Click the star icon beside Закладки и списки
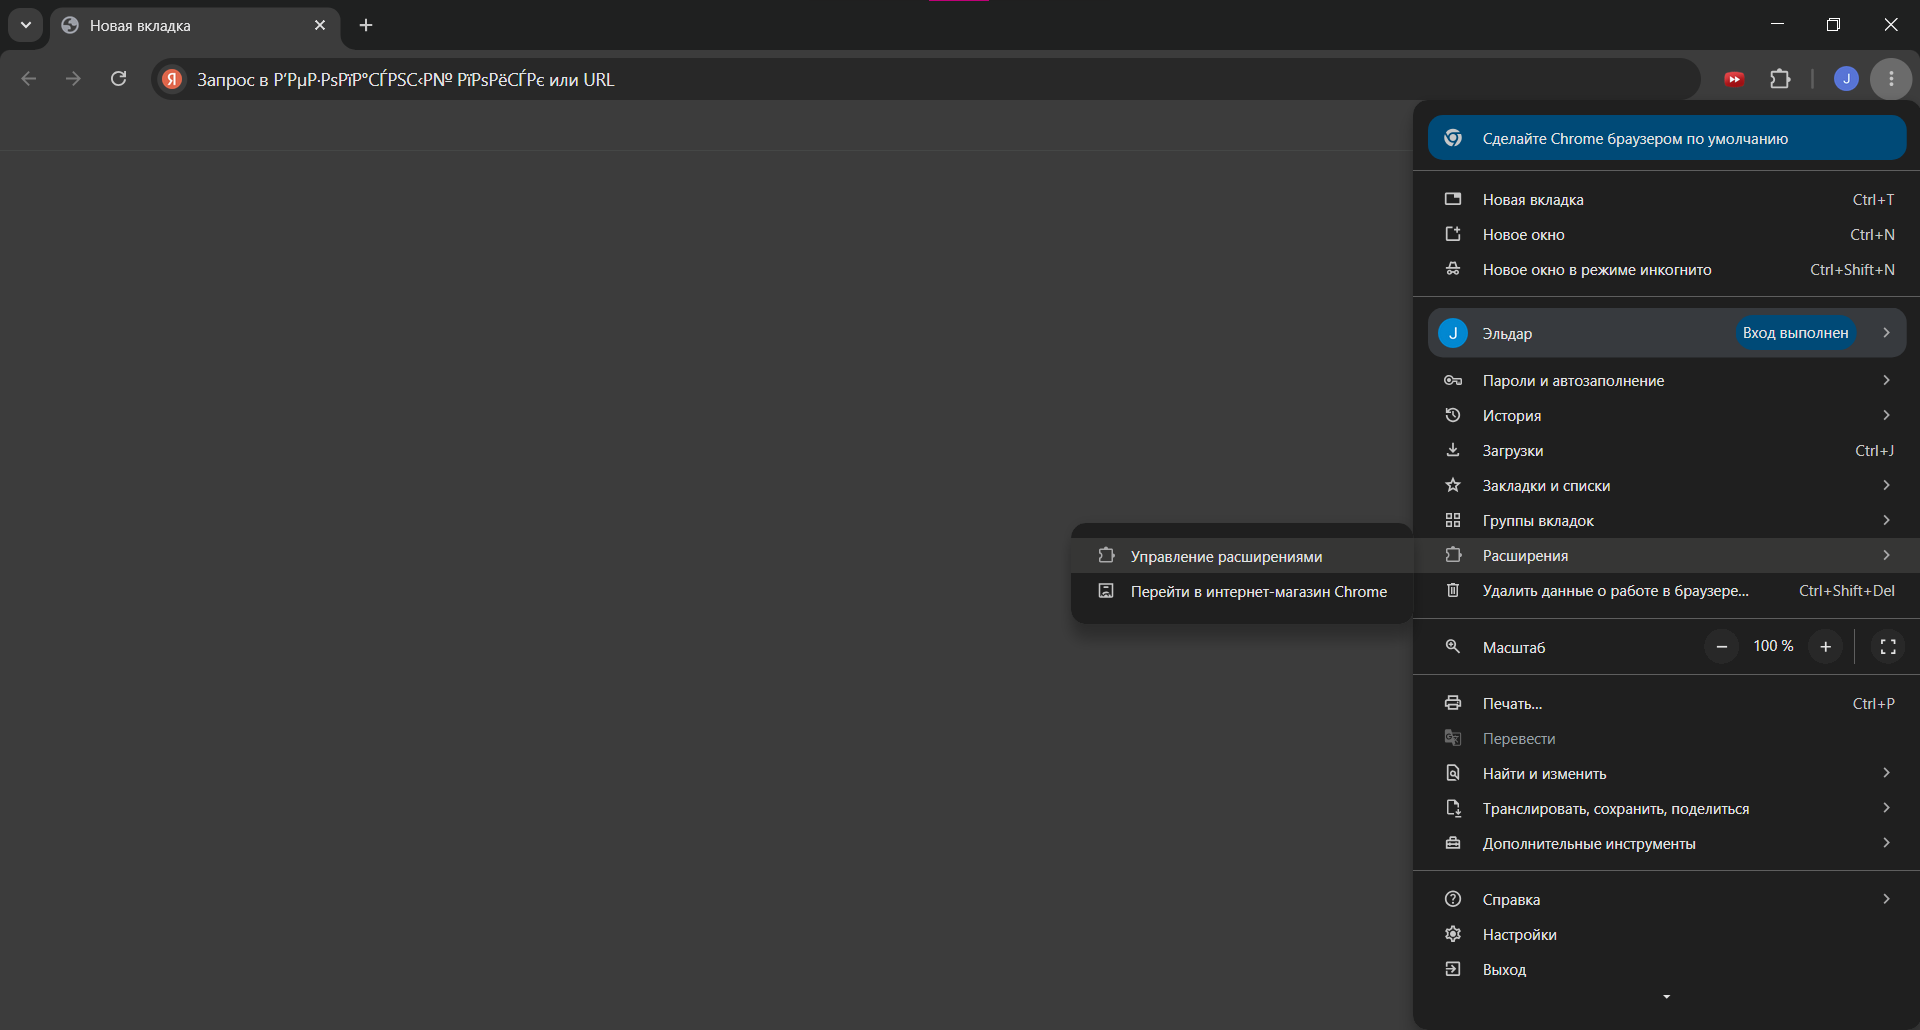1920x1030 pixels. (1453, 485)
